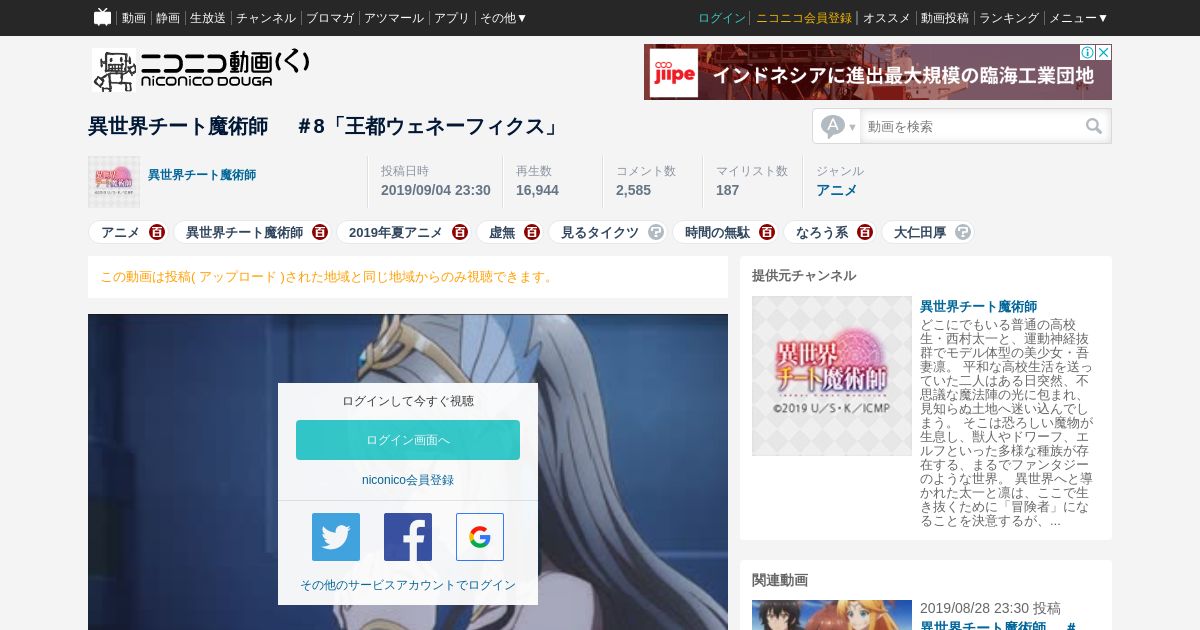Viewport: 1200px width, 630px height.
Task: Log in with the Google icon
Action: [480, 537]
